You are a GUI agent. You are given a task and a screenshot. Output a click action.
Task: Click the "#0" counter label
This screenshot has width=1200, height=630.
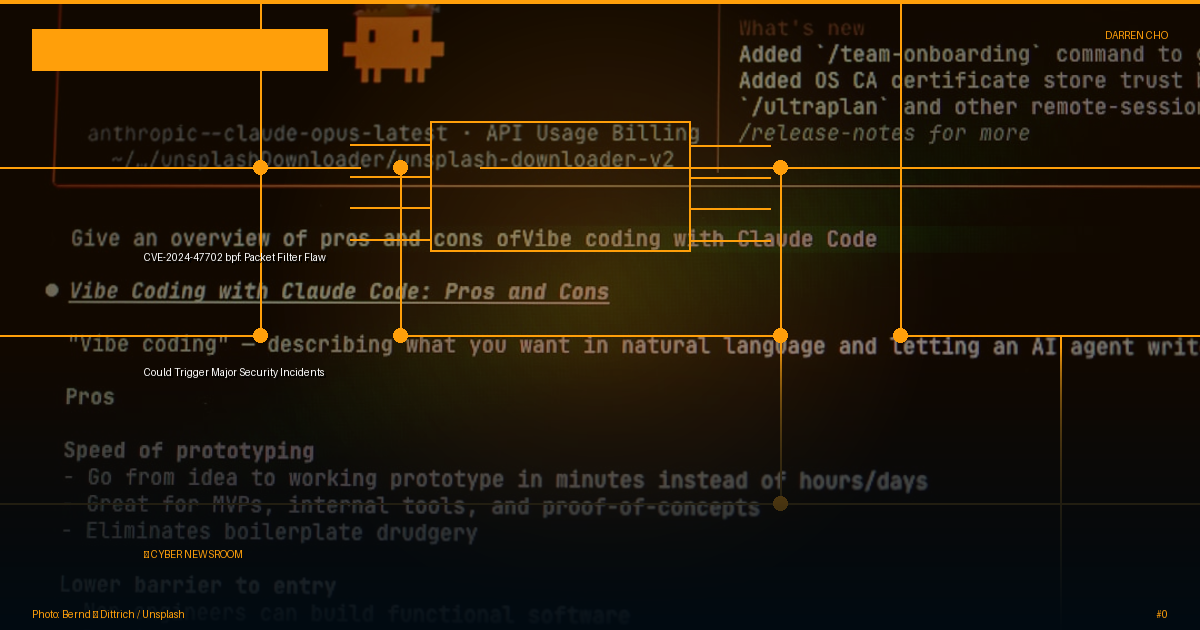point(1161,614)
